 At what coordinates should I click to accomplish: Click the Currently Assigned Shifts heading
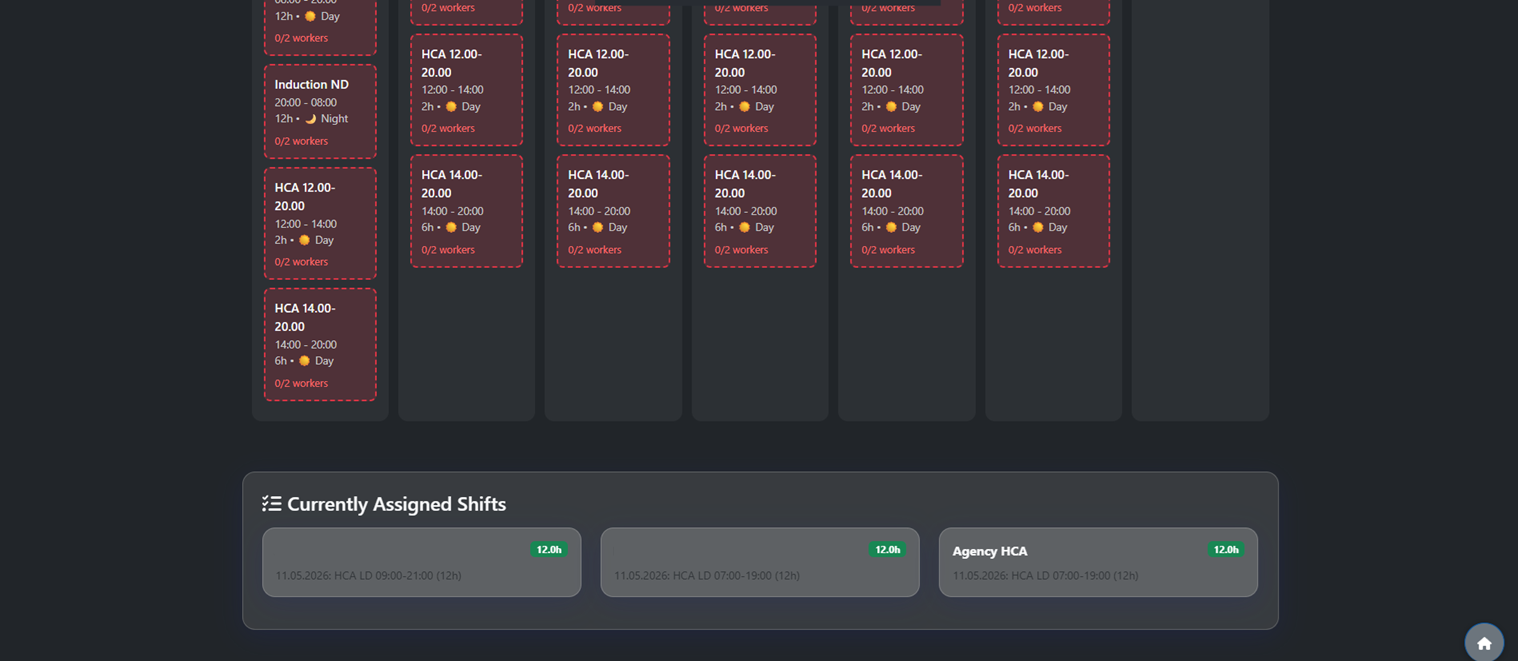pos(396,504)
